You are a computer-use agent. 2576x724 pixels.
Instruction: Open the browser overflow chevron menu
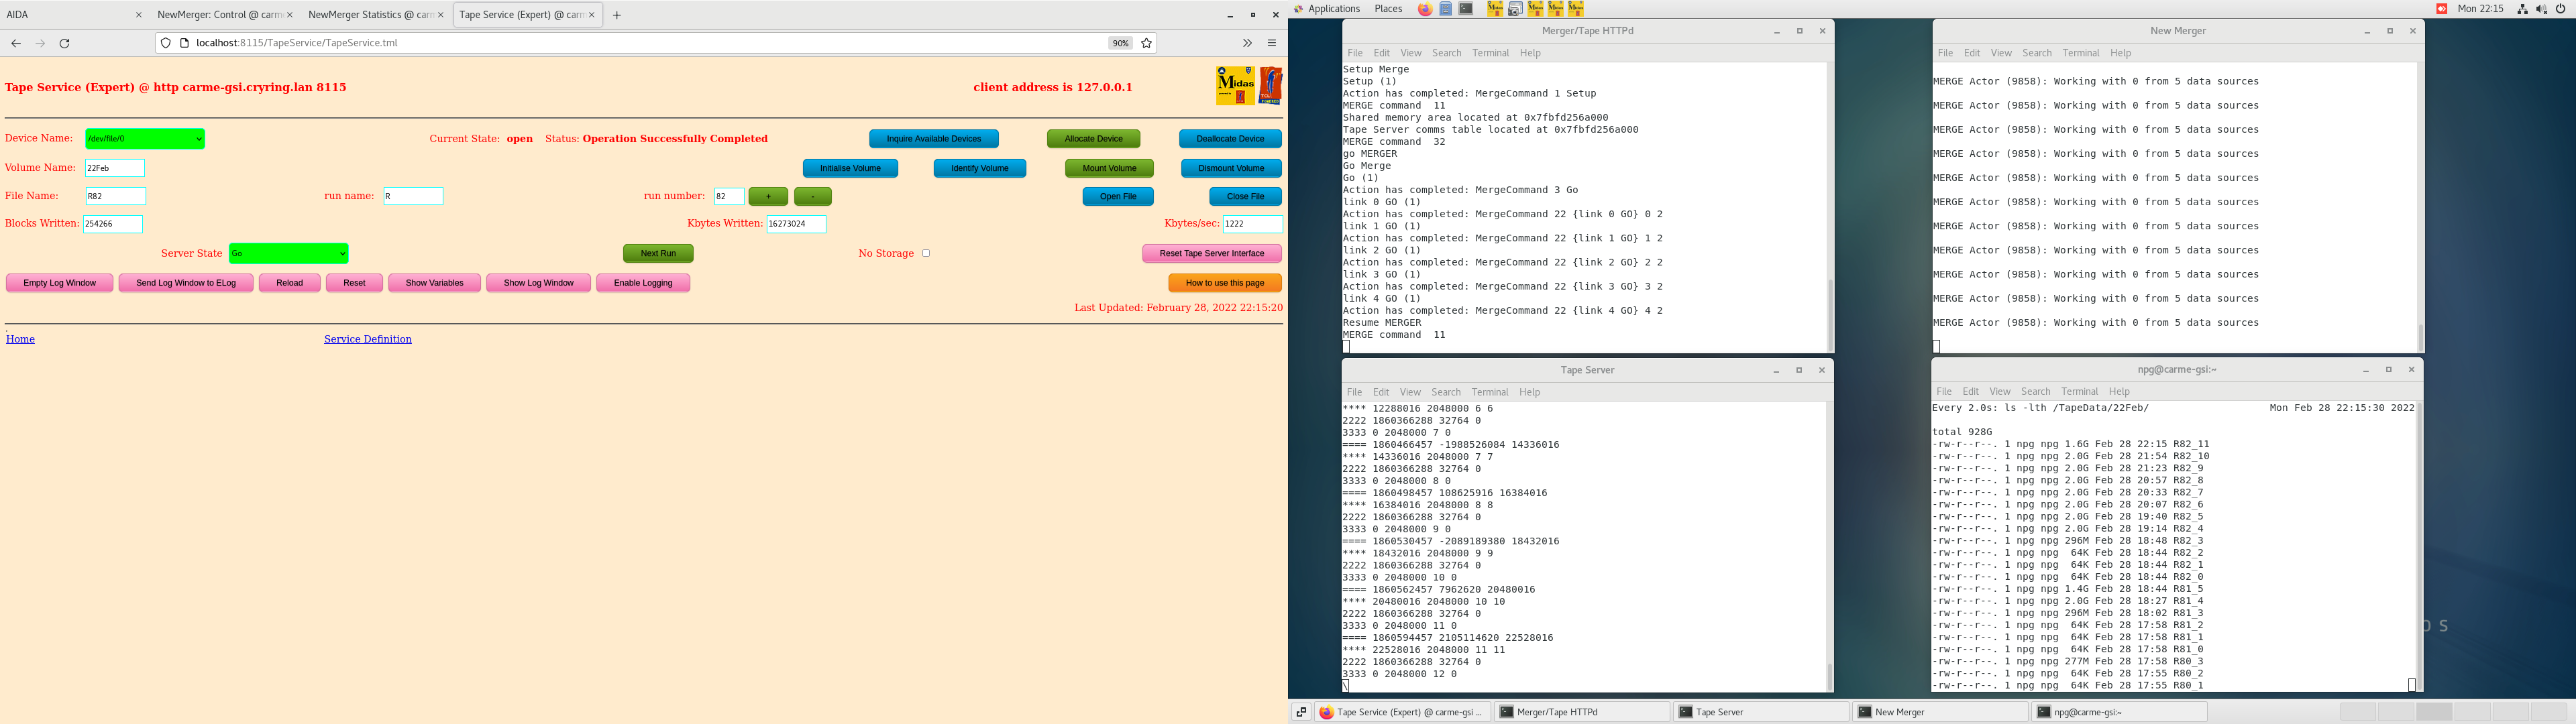(1247, 43)
